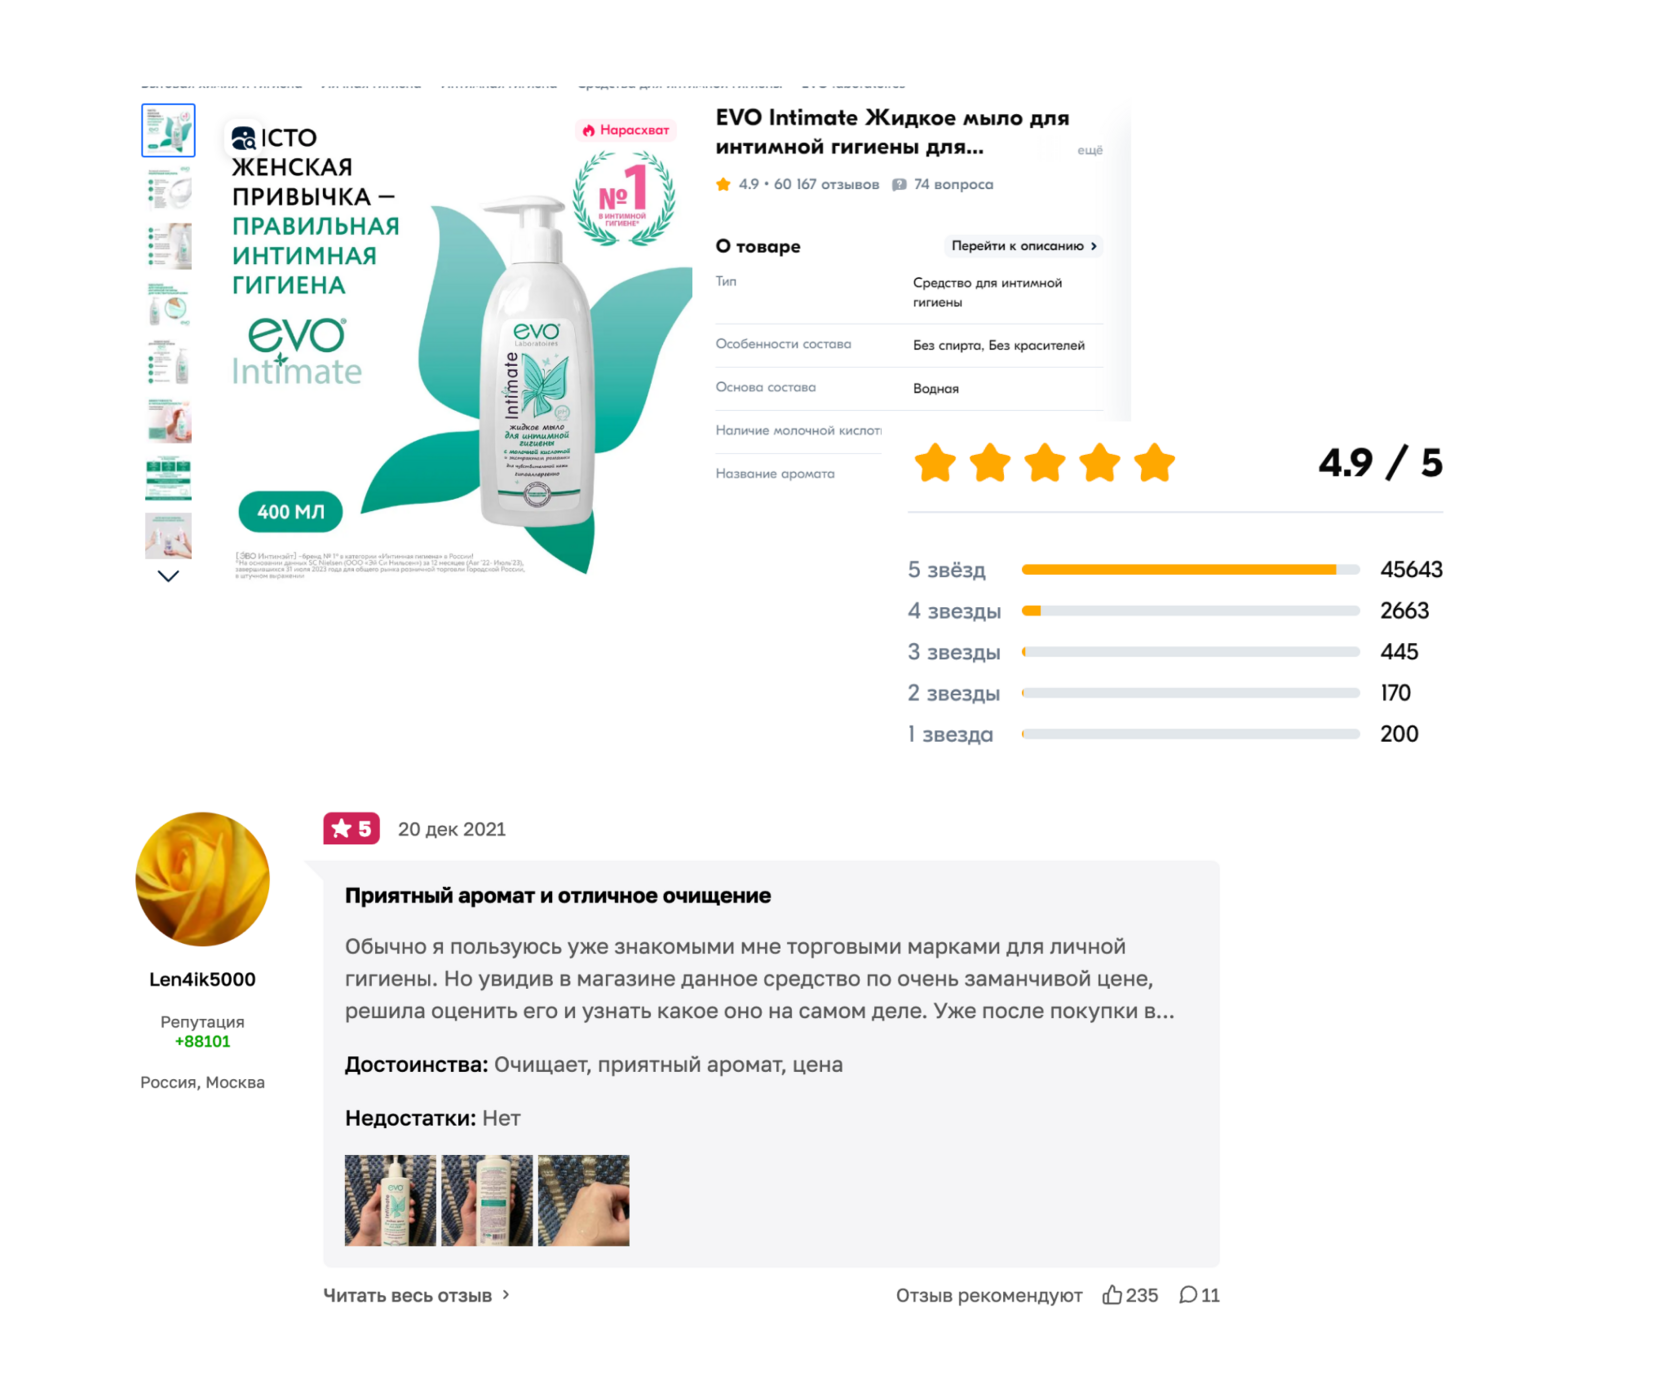Click the №1 laurel award badge
The height and width of the screenshot is (1393, 1680).
pyautogui.click(x=623, y=197)
